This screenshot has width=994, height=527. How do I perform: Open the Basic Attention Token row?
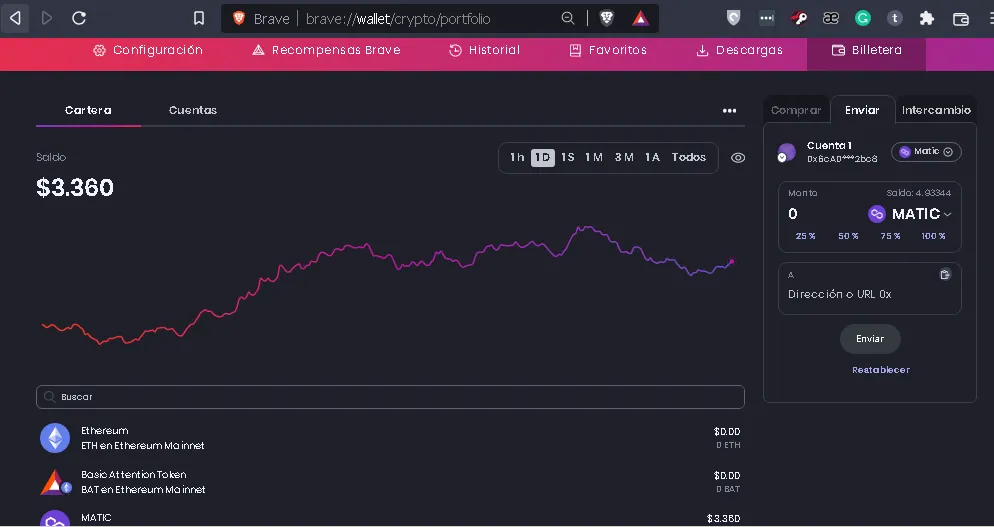pos(390,482)
